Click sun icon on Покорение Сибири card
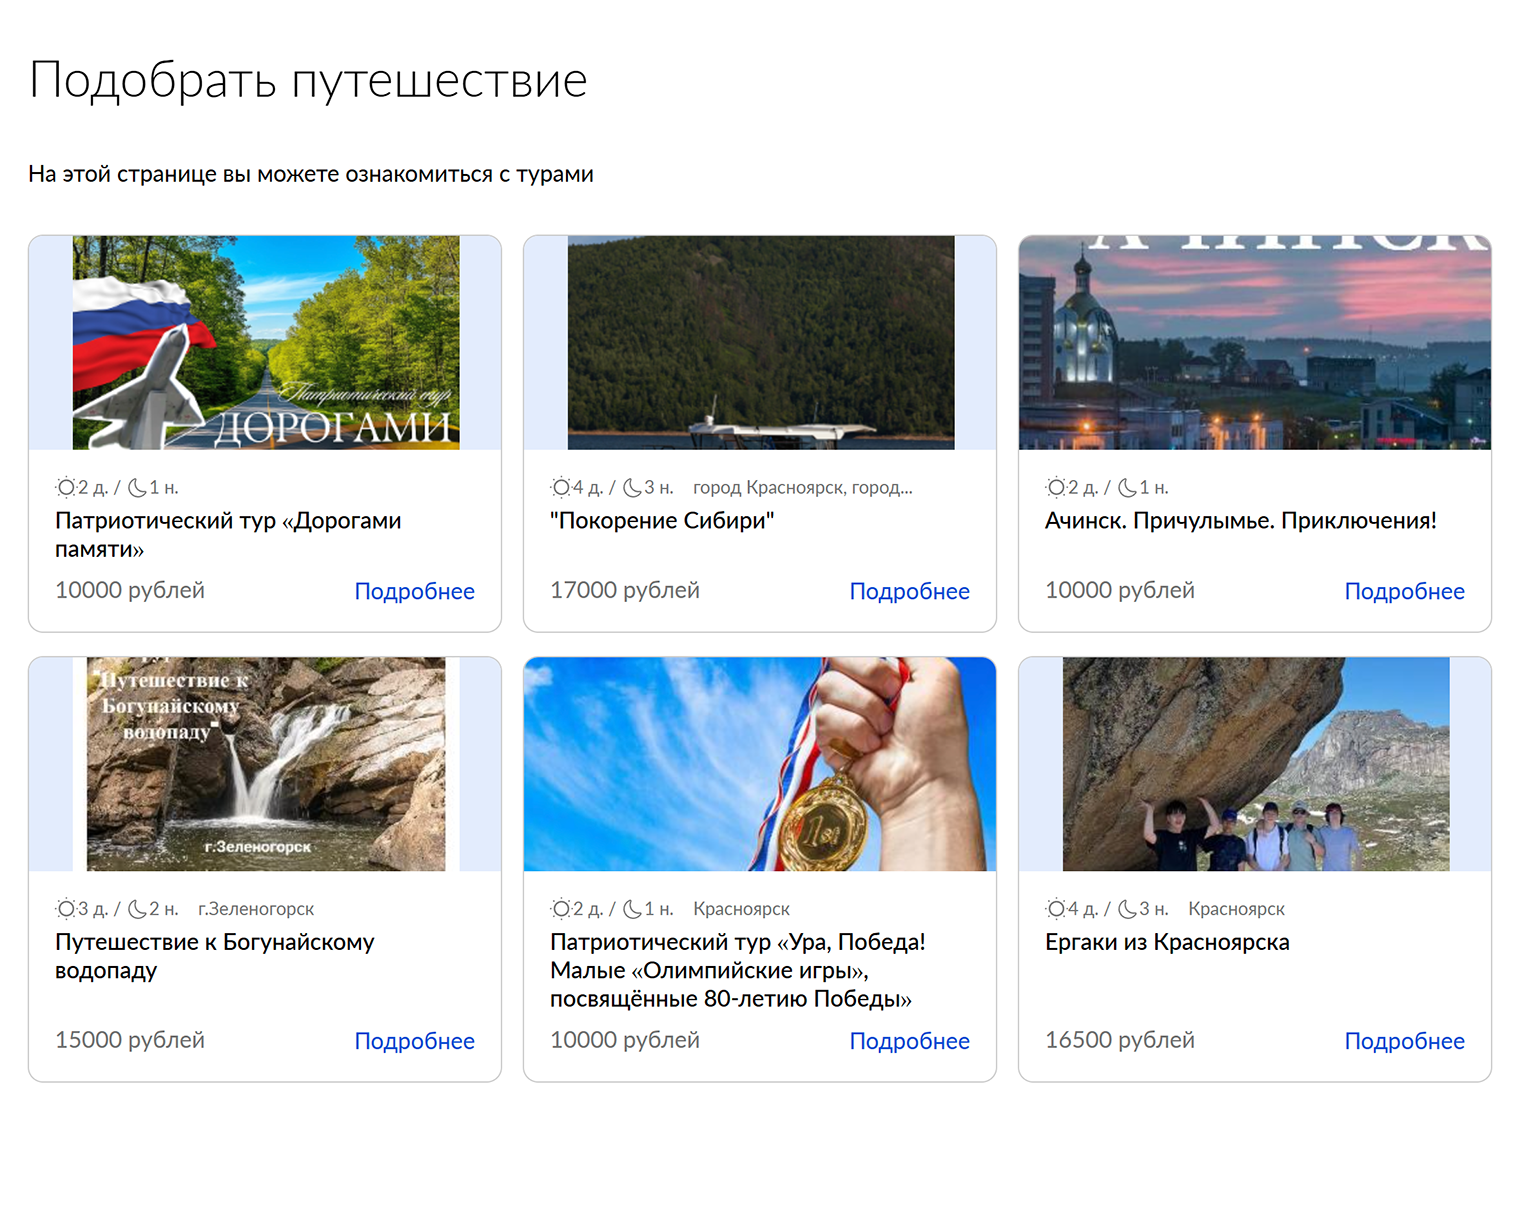The height and width of the screenshot is (1228, 1520). click(x=561, y=488)
